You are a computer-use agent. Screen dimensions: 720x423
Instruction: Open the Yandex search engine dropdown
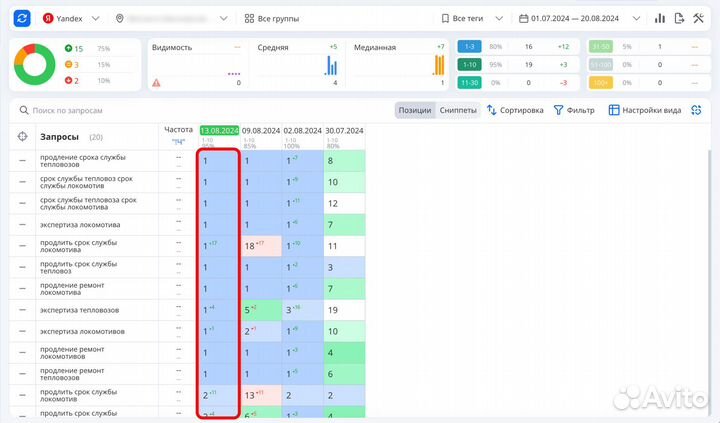pyautogui.click(x=71, y=18)
